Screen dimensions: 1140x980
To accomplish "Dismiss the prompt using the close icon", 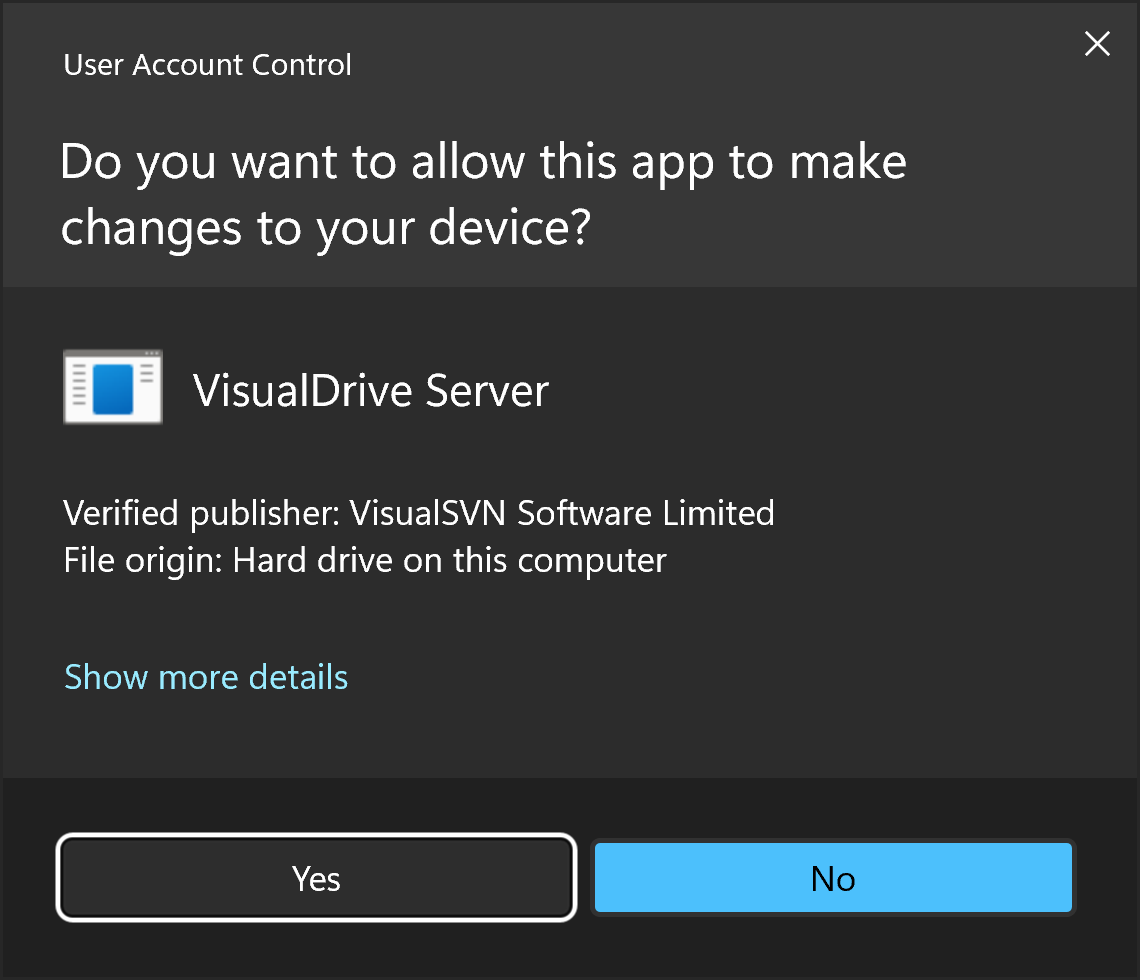I will [1097, 44].
